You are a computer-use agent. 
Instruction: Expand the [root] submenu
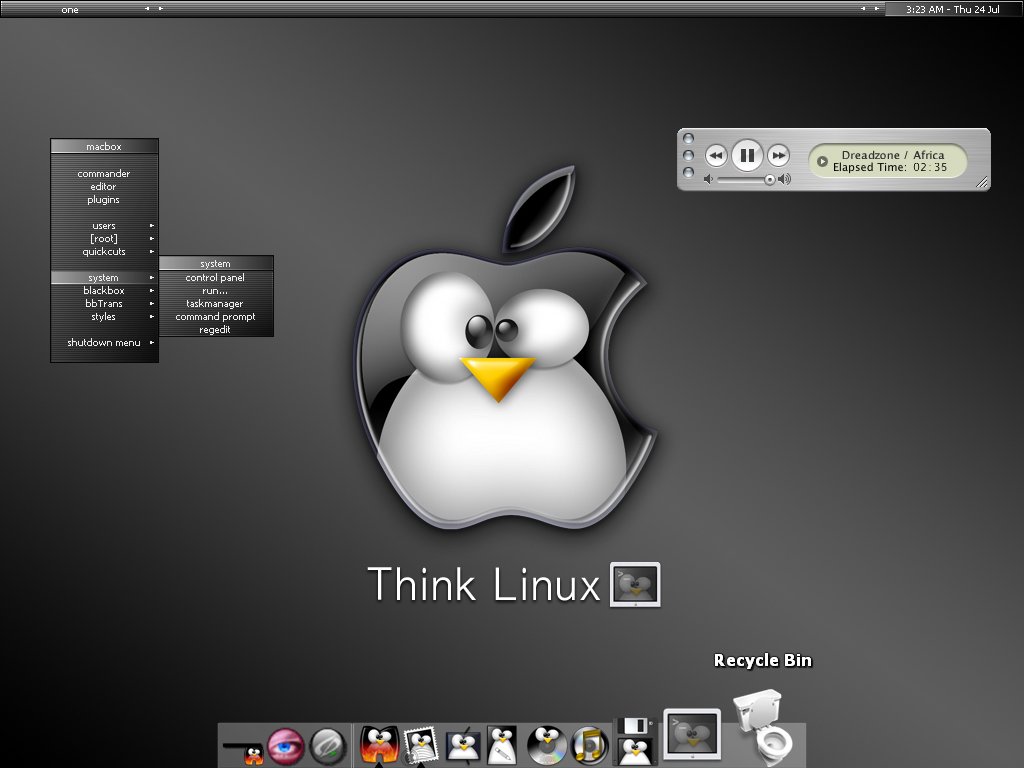click(x=104, y=239)
